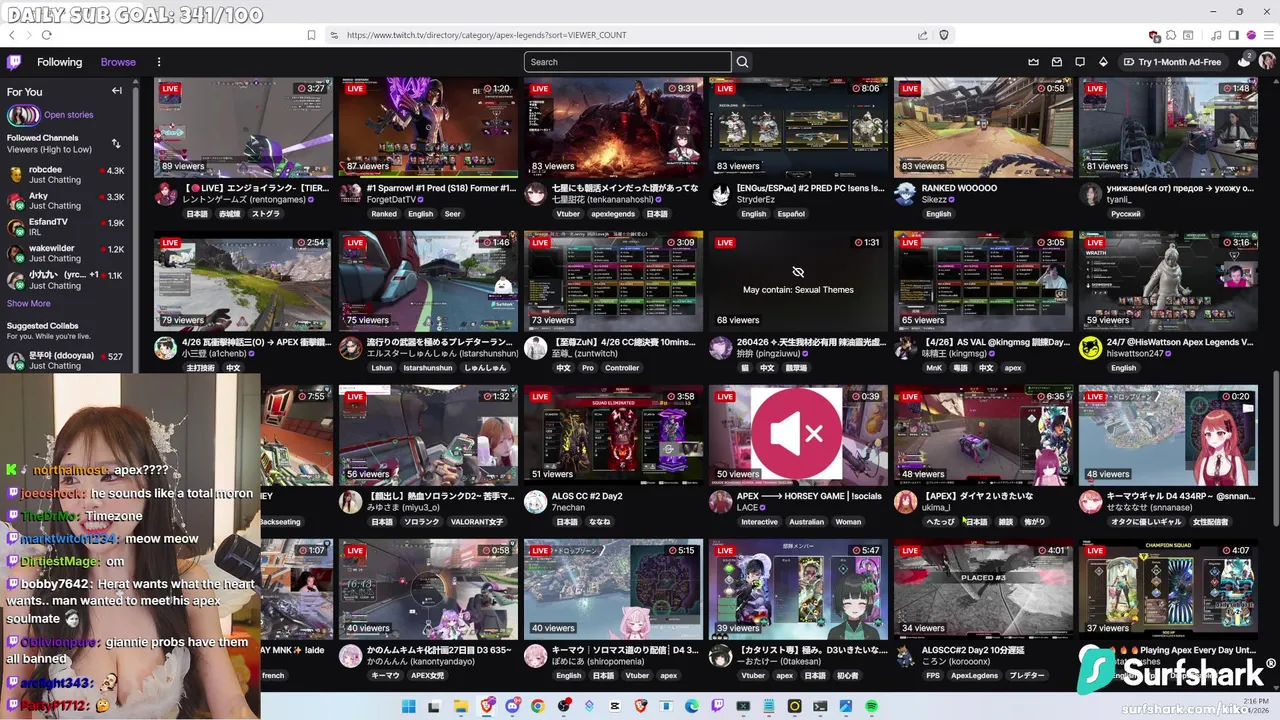This screenshot has width=1280, height=720.
Task: Open the hiswattson247 stream thumbnail
Action: coord(1168,281)
